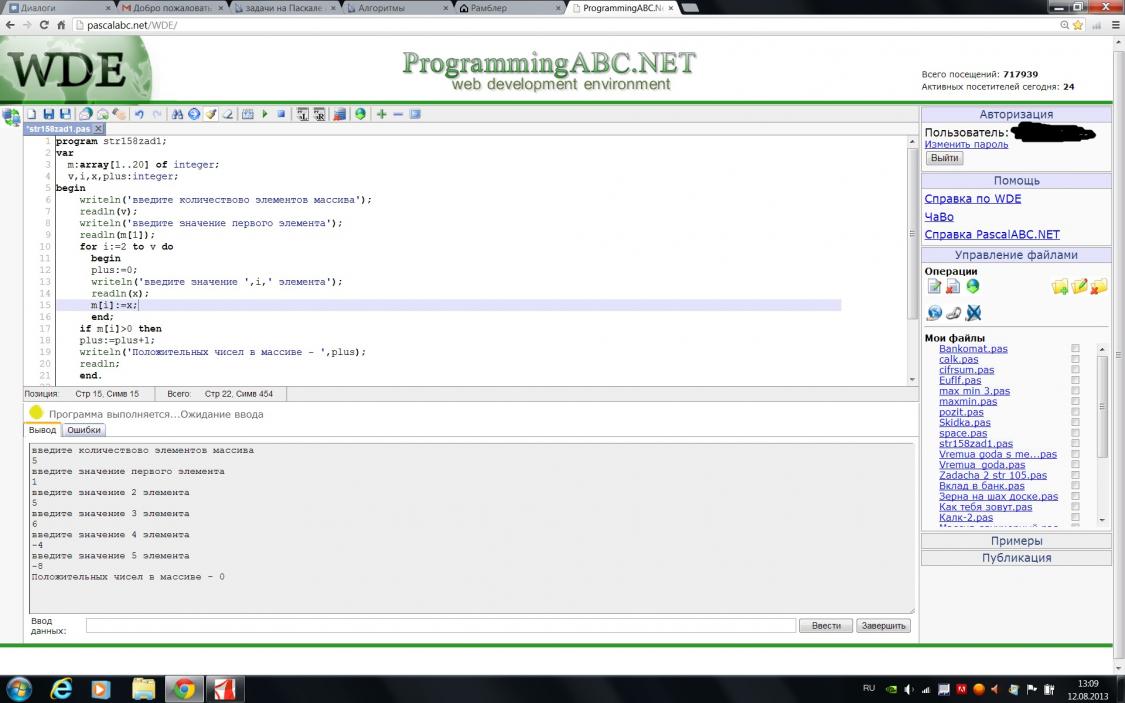Open the ЧаВо link
The height and width of the screenshot is (703, 1125).
pyautogui.click(x=938, y=217)
